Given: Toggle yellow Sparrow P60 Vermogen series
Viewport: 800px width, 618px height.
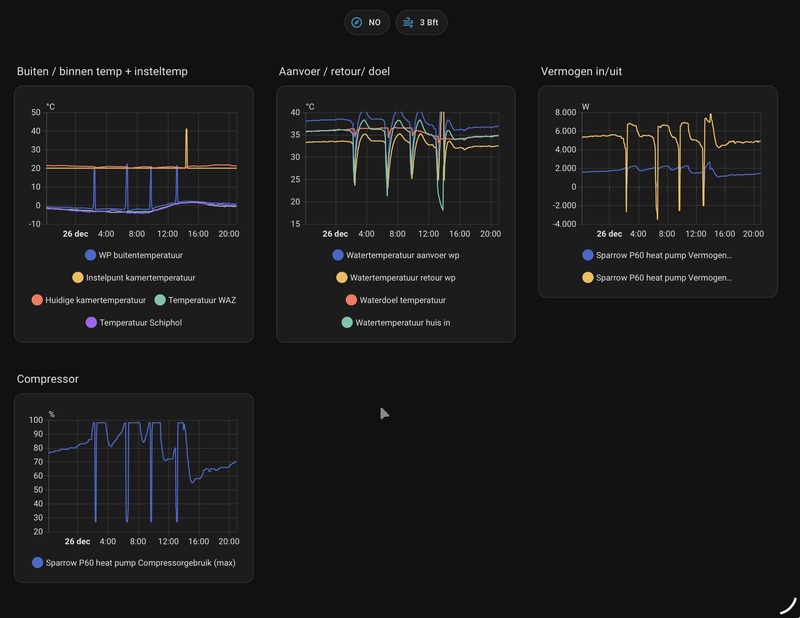Looking at the screenshot, I should (x=658, y=278).
